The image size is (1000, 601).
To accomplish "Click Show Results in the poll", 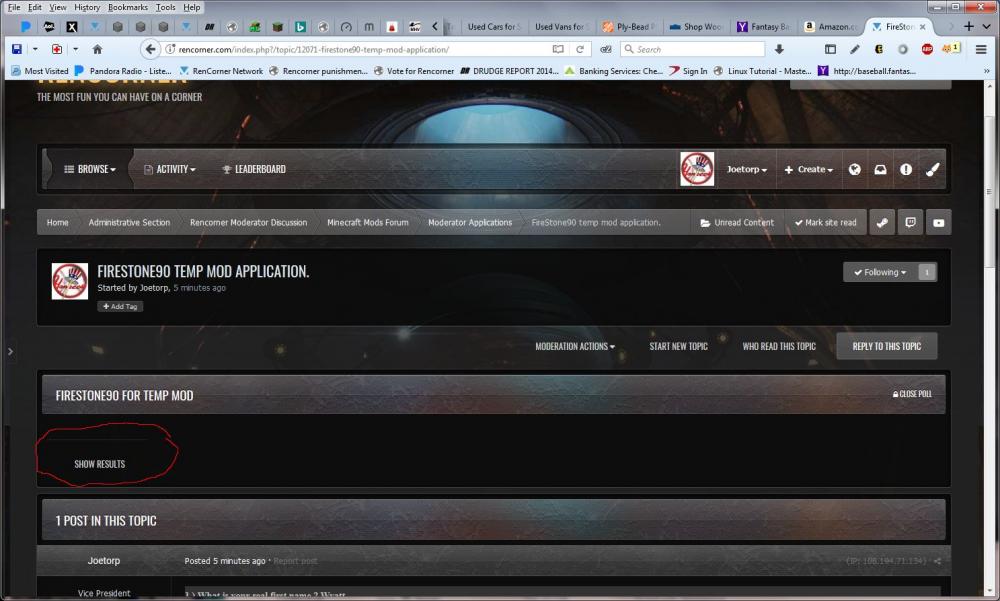I will pyautogui.click(x=100, y=464).
